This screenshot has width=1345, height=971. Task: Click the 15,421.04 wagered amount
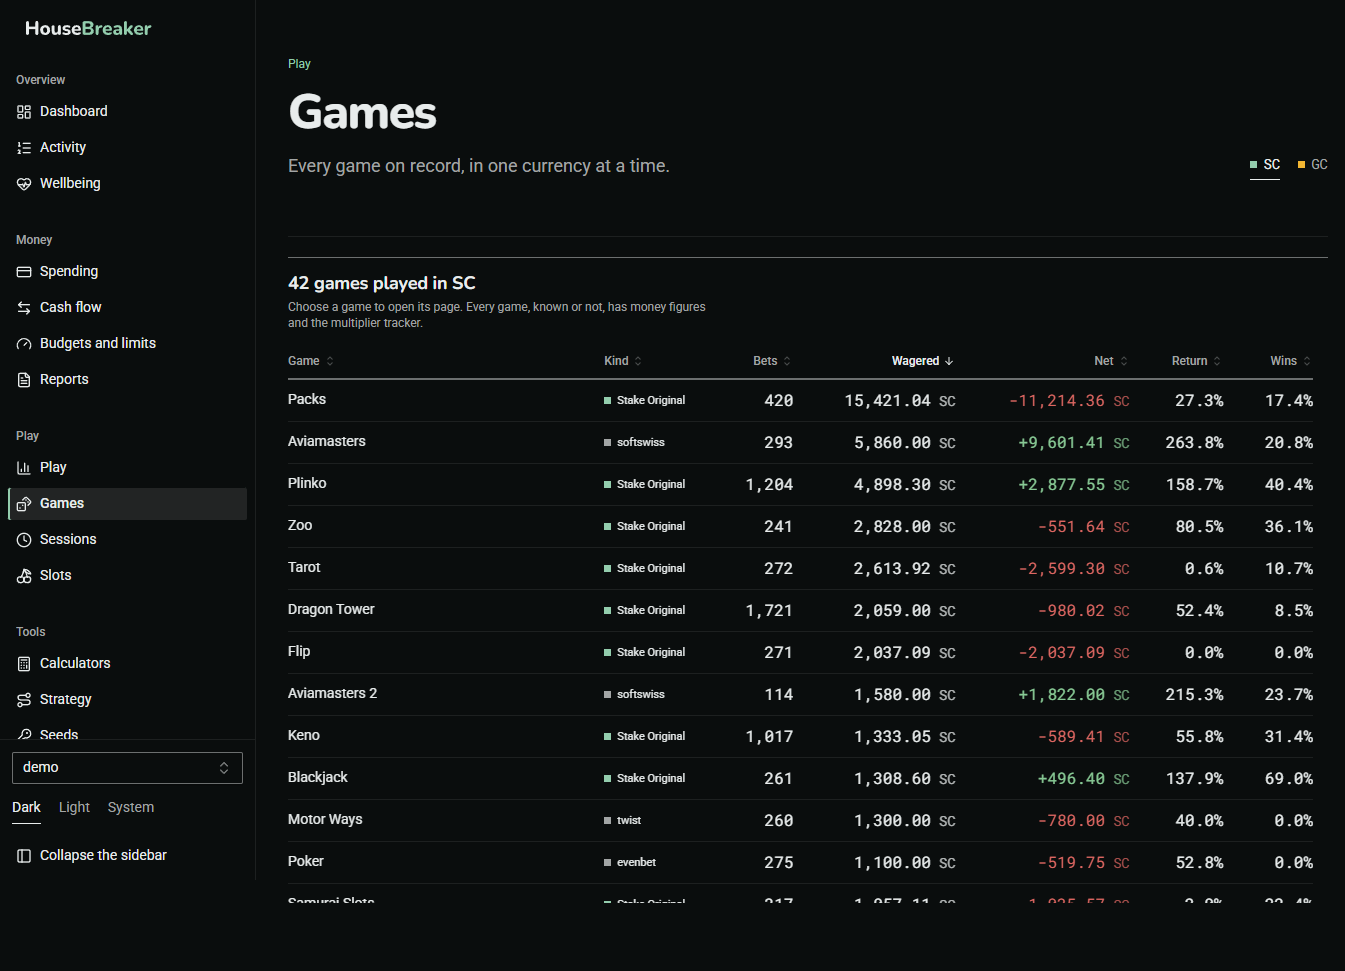887,401
